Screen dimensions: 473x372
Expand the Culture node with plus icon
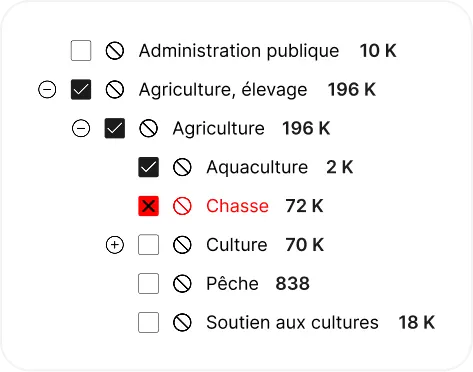point(115,245)
